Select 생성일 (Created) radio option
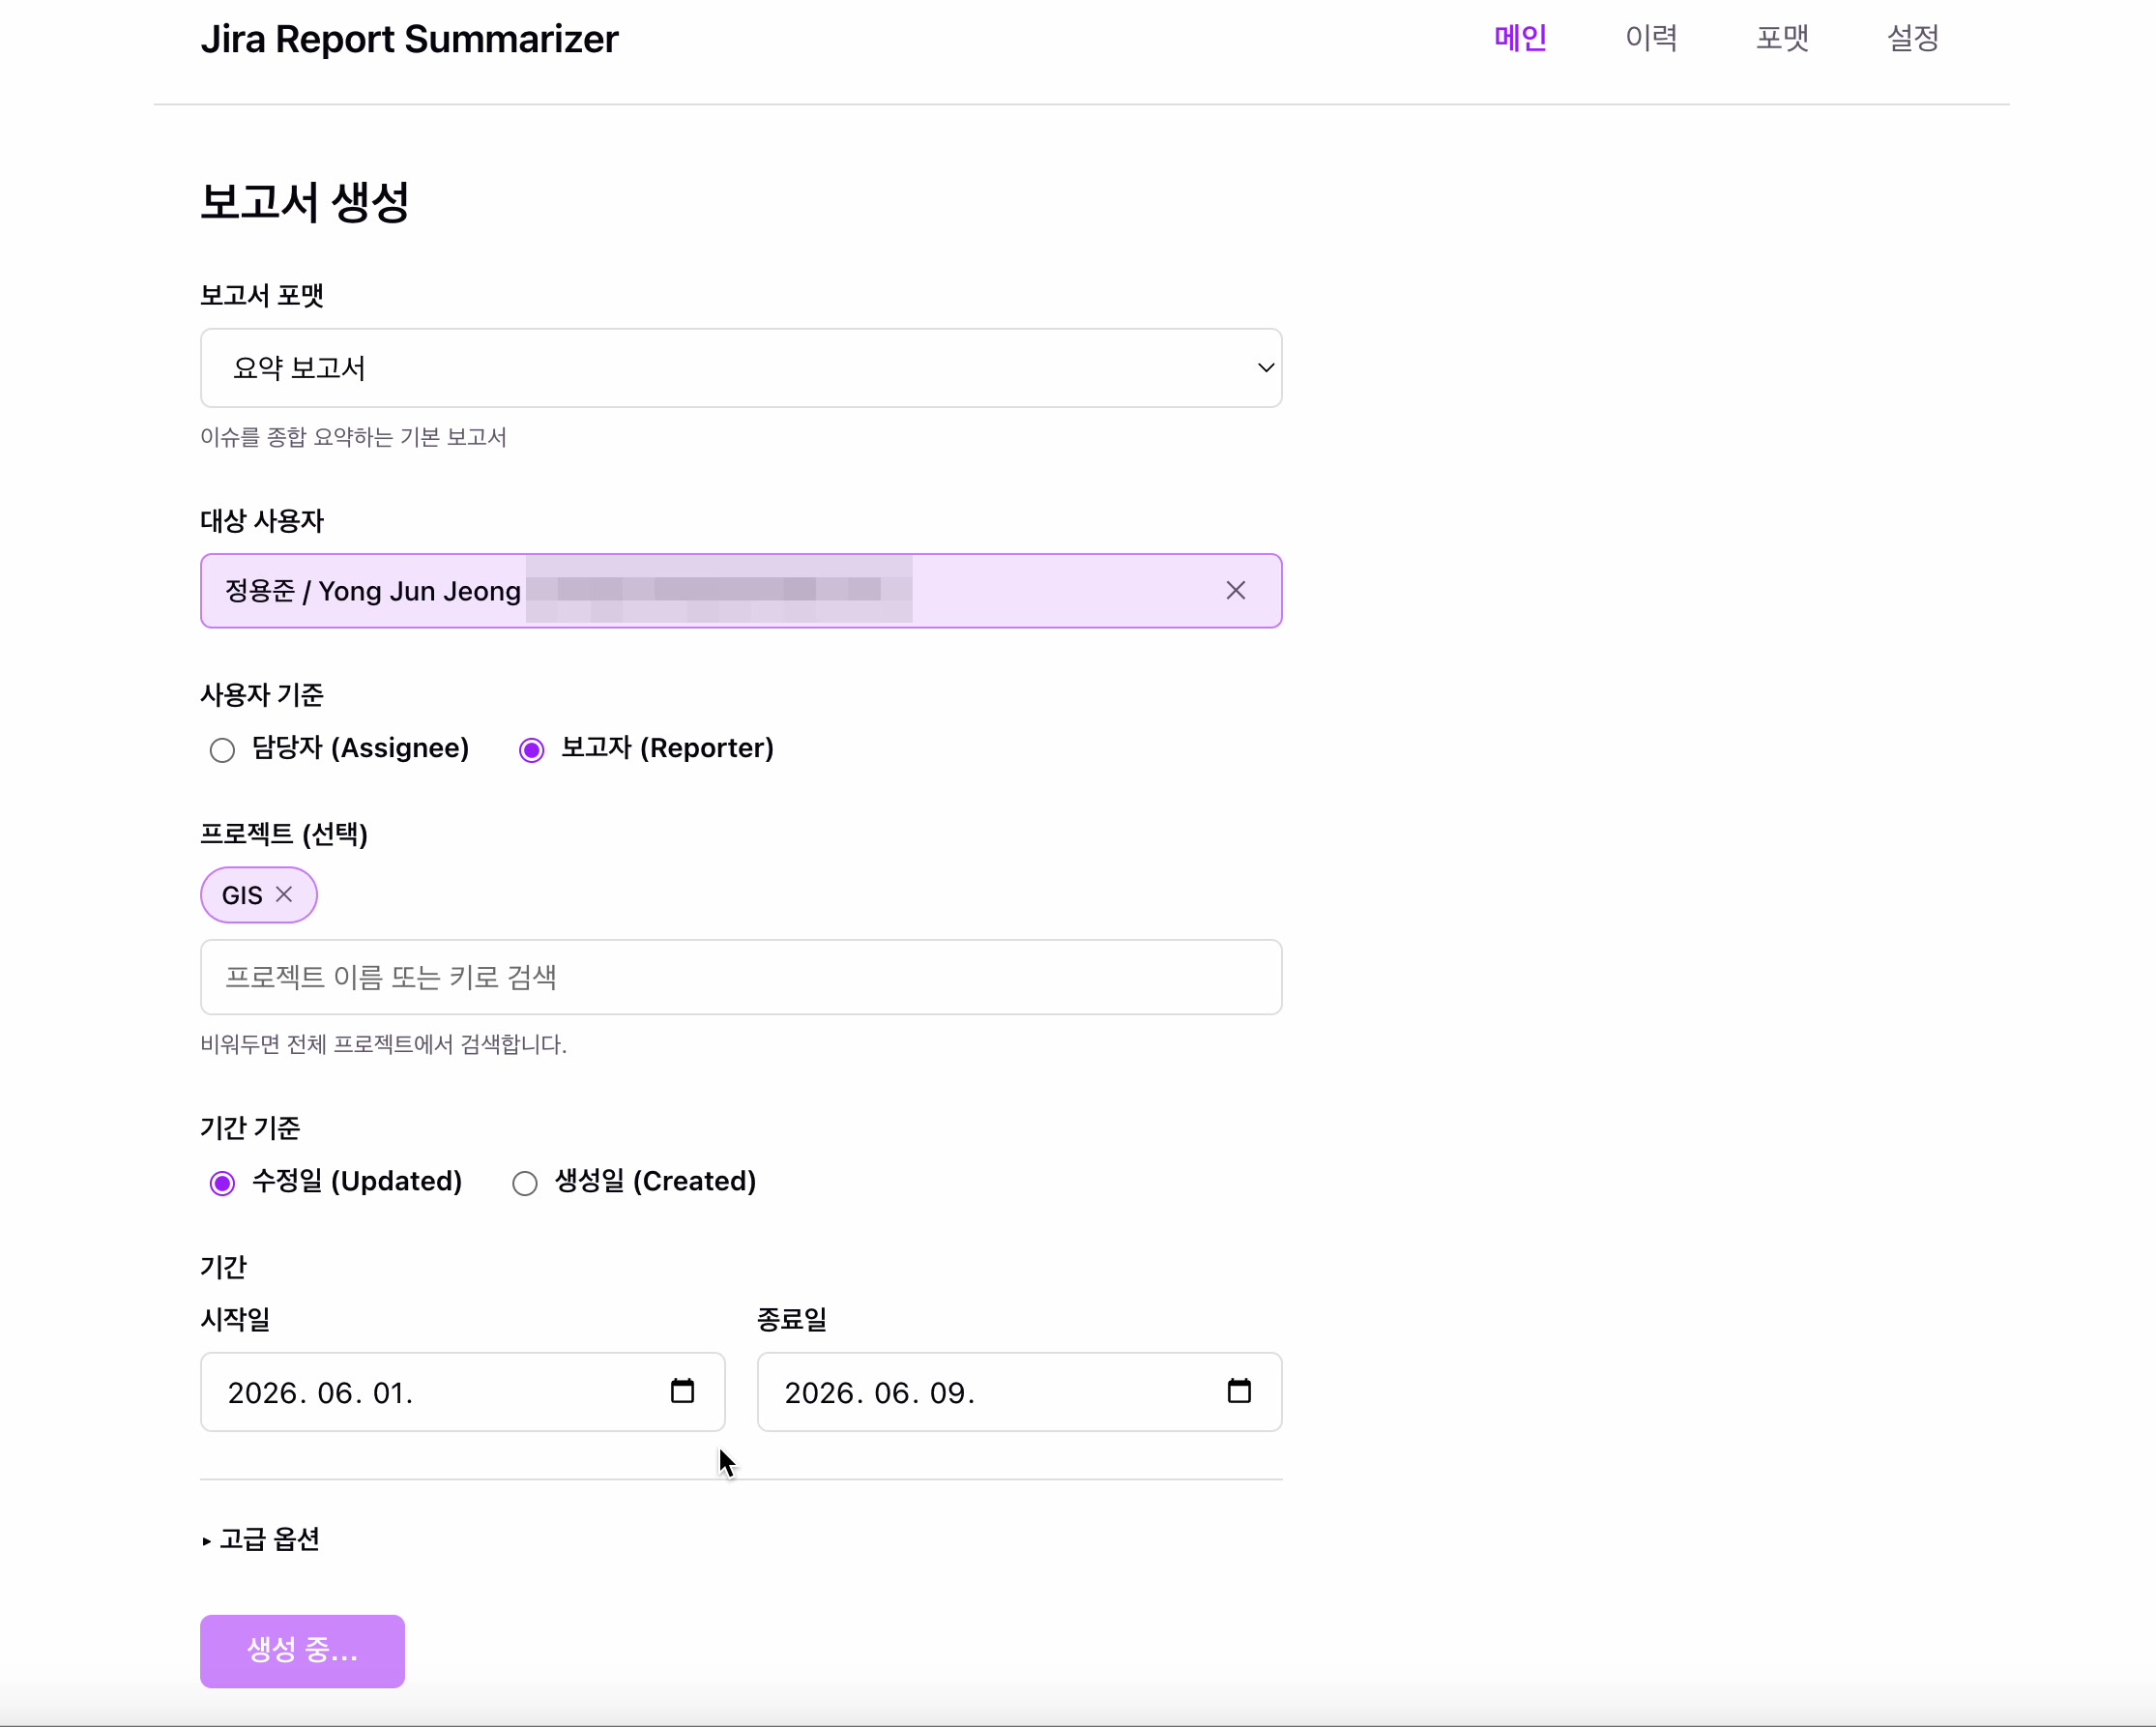This screenshot has height=1727, width=2156. pos(524,1183)
